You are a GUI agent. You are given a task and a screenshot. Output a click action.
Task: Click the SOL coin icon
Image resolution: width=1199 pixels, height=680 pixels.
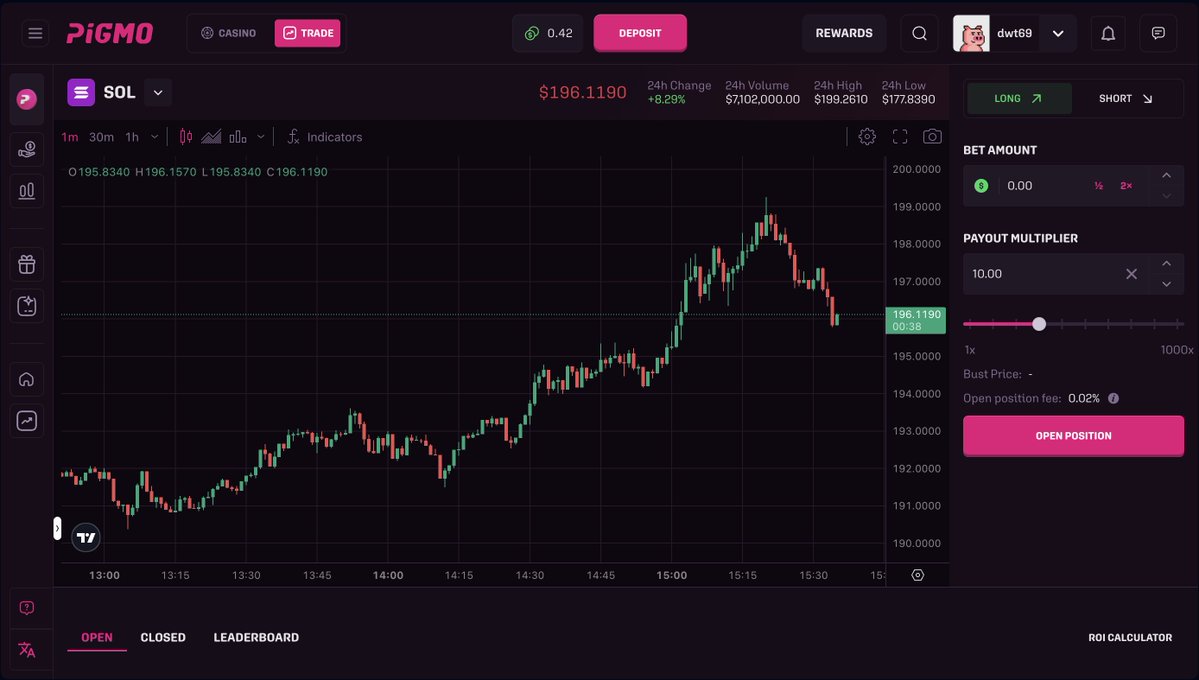81,93
